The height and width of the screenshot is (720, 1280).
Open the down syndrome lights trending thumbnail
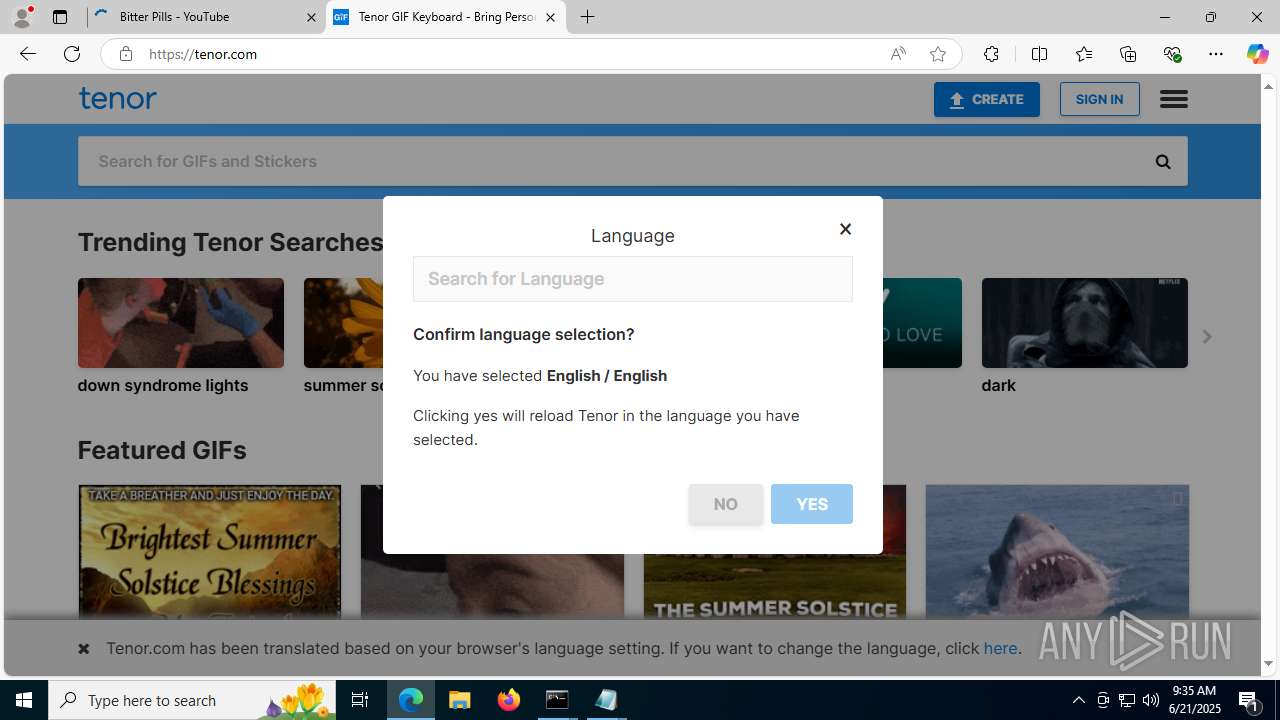coord(180,323)
